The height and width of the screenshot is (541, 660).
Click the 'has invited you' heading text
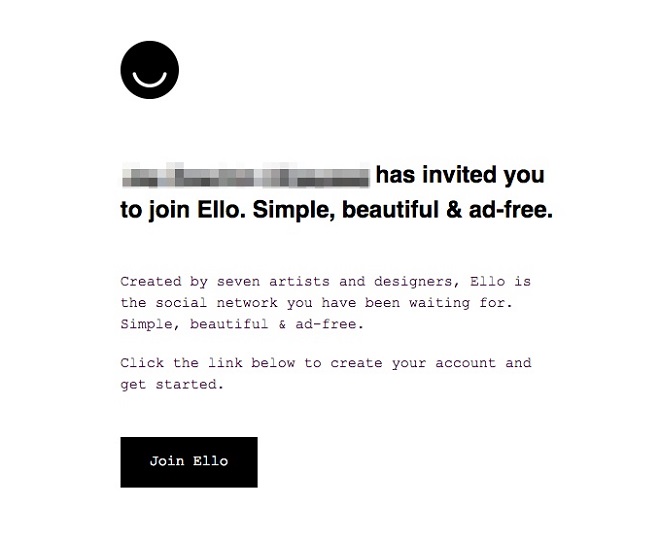[460, 175]
